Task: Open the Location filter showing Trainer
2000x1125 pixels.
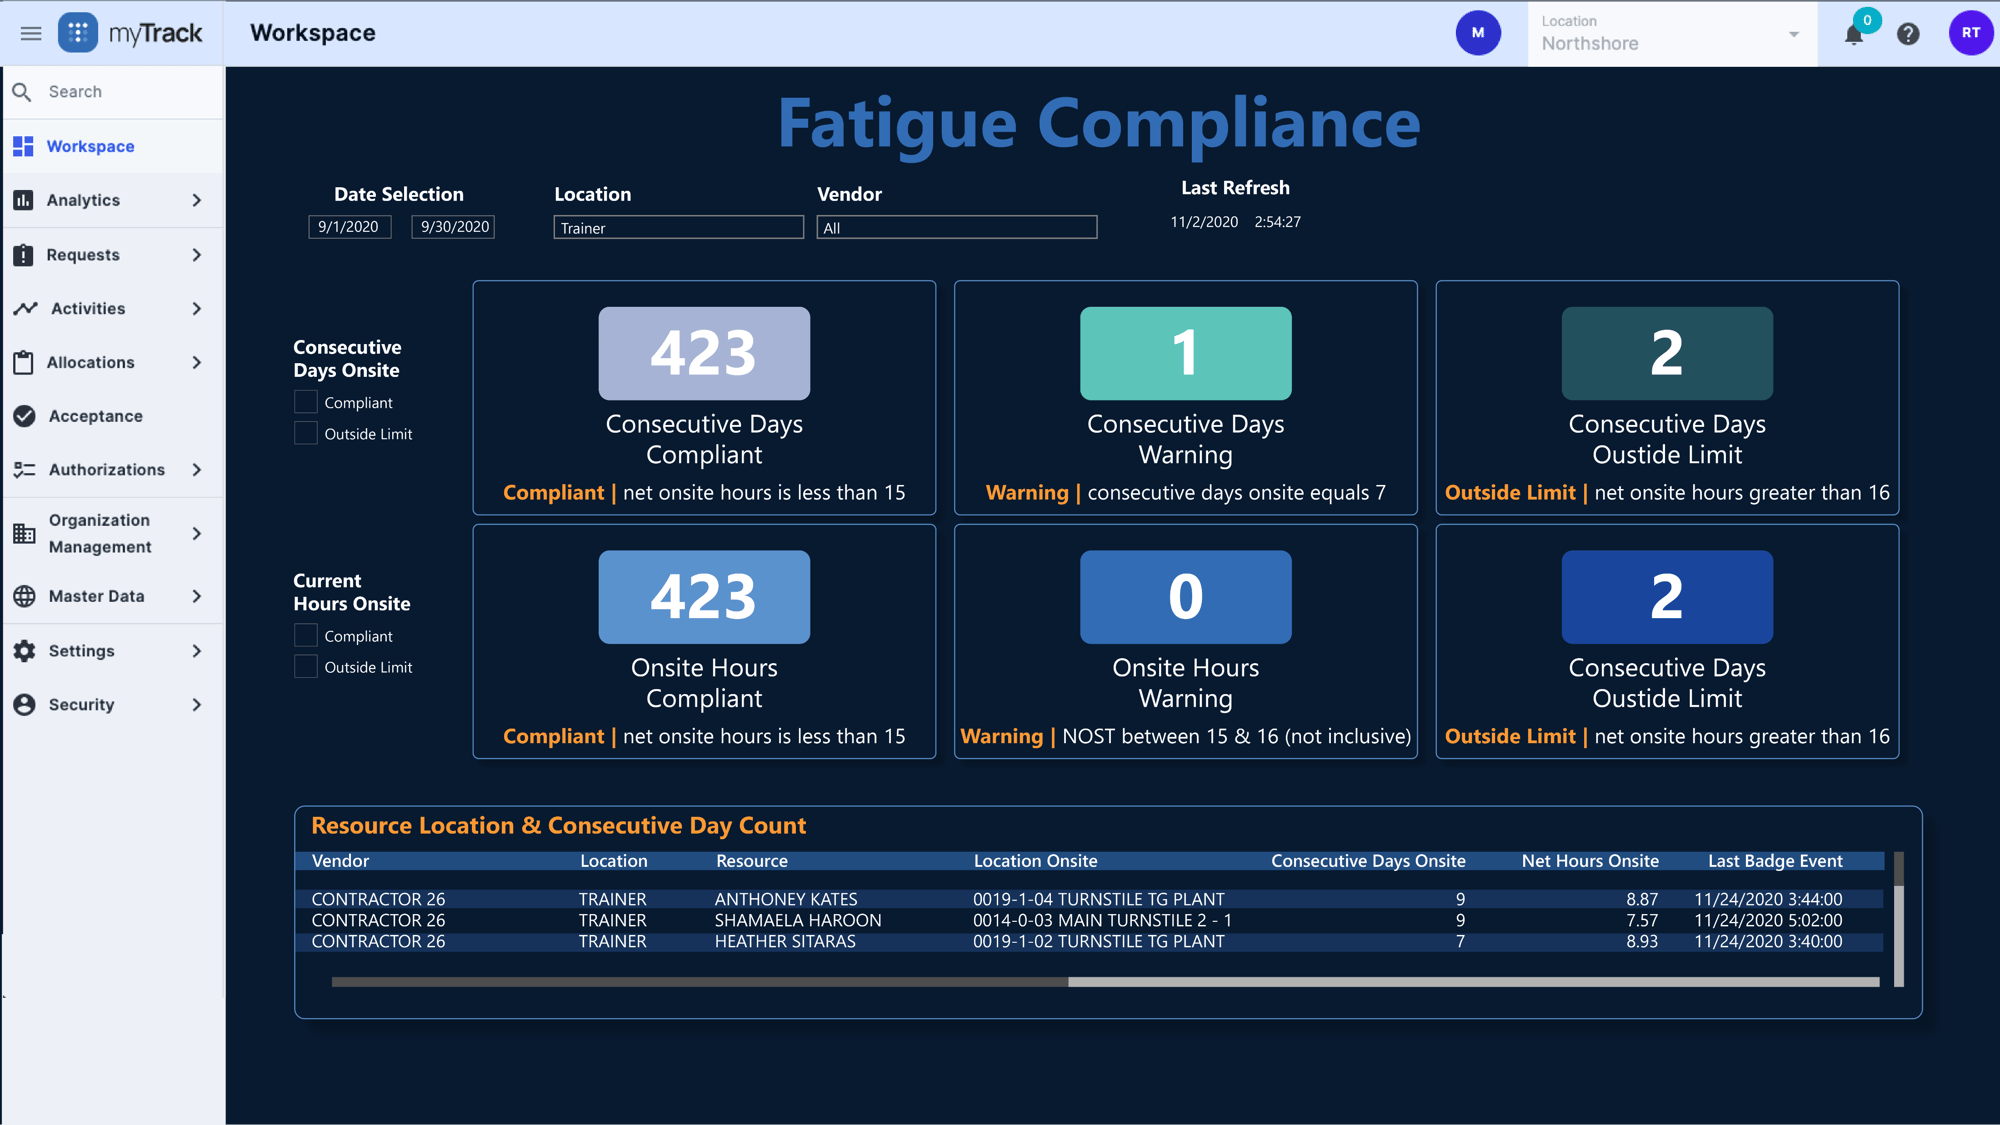Action: tap(678, 228)
